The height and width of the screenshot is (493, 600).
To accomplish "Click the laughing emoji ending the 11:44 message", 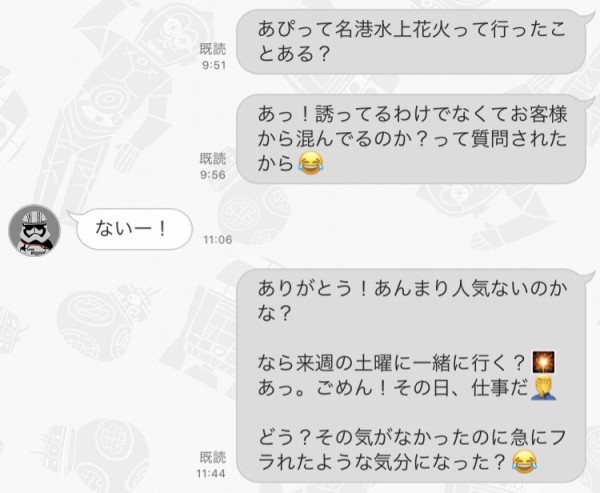I will 525,462.
